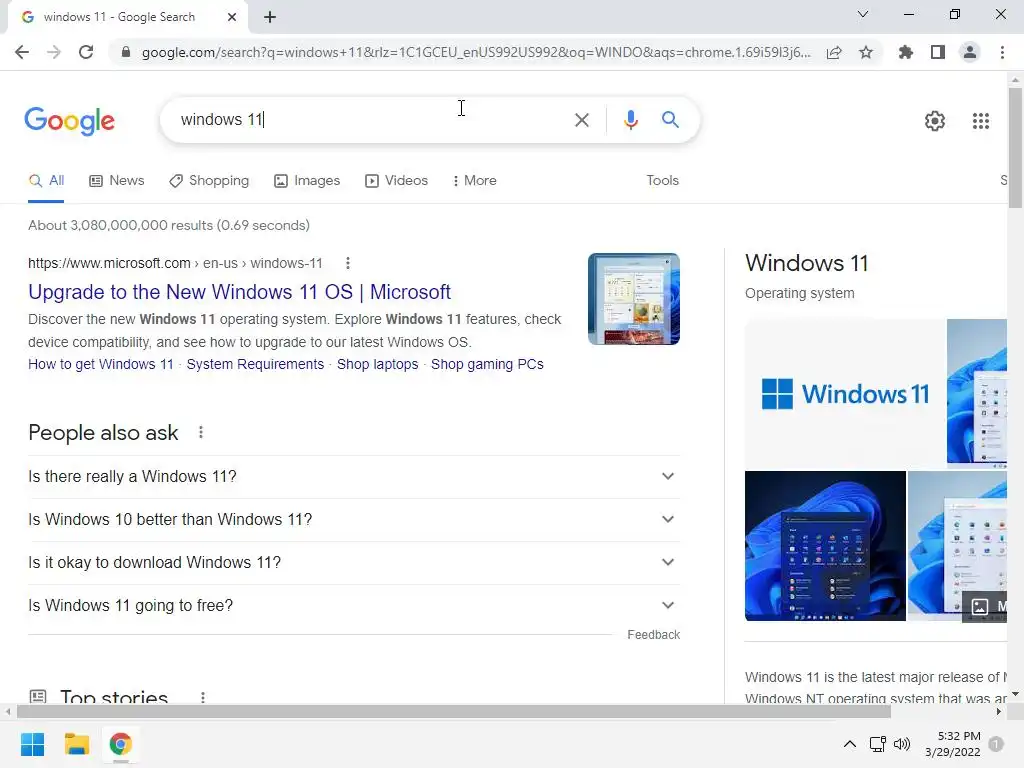Click the microsoft.com result URL breadcrumb

tap(175, 263)
